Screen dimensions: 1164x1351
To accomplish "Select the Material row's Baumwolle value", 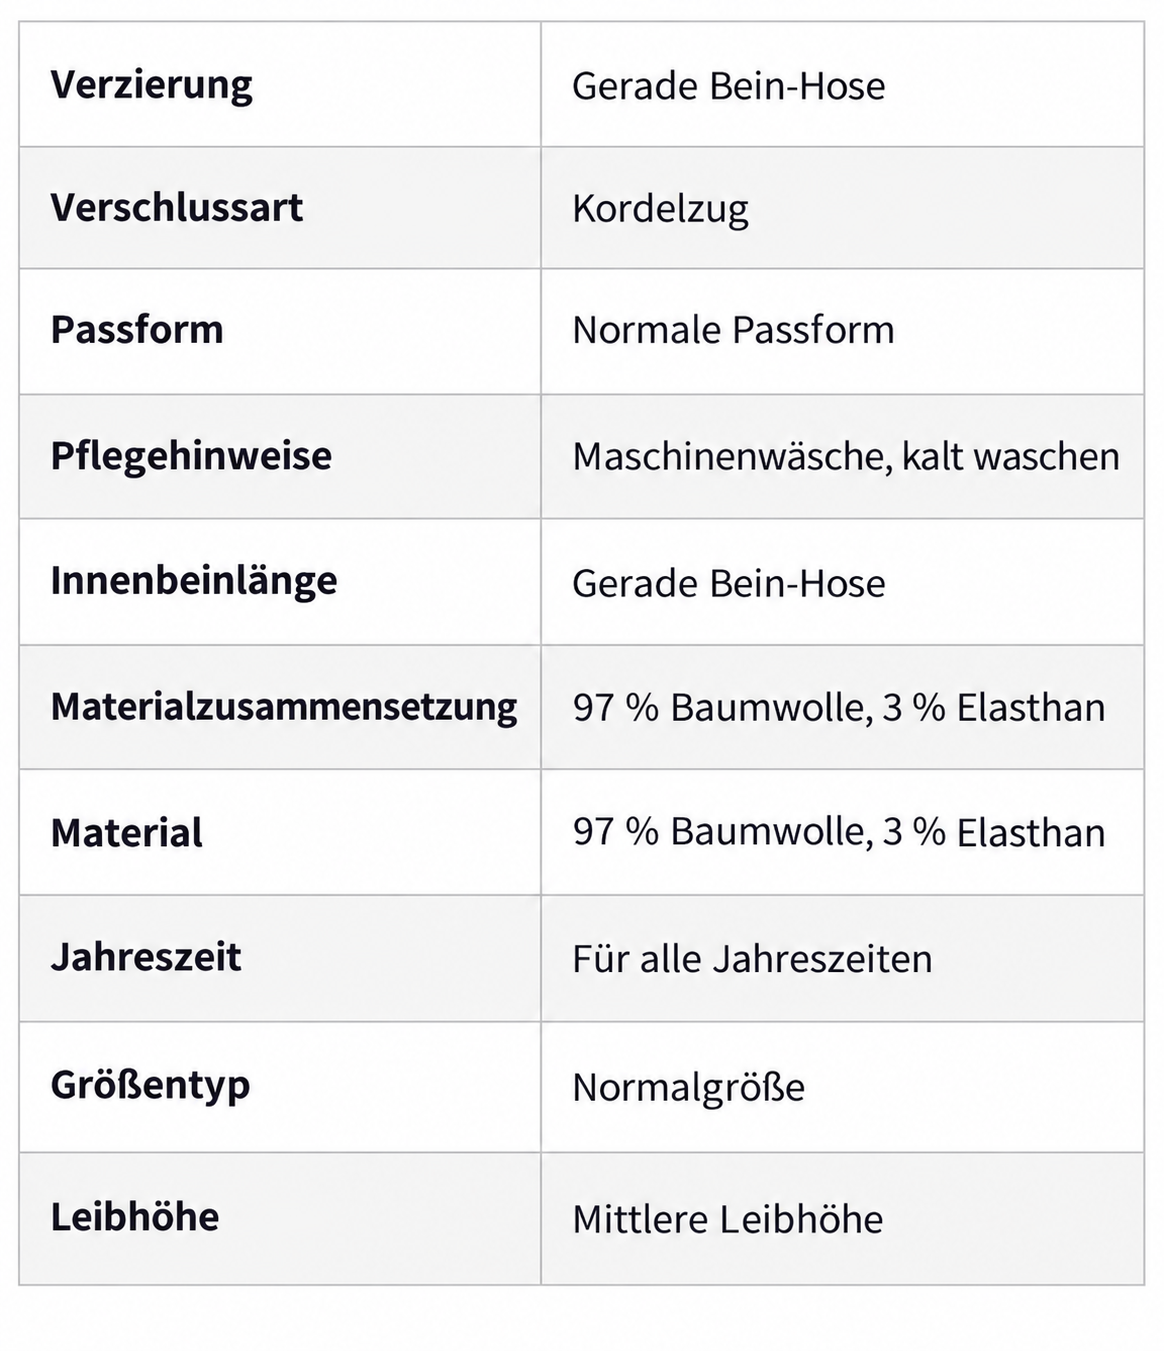I will pyautogui.click(x=839, y=833).
